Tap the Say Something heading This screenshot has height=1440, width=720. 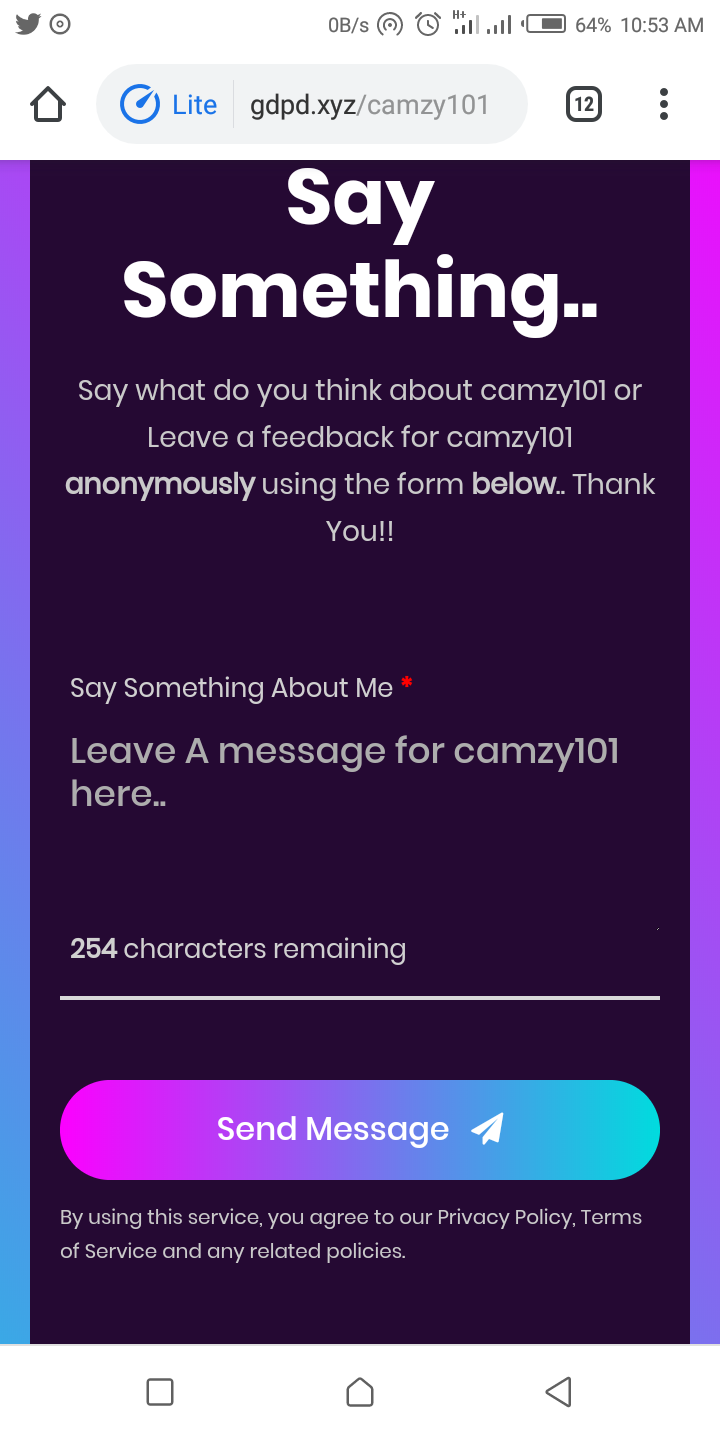pos(360,245)
